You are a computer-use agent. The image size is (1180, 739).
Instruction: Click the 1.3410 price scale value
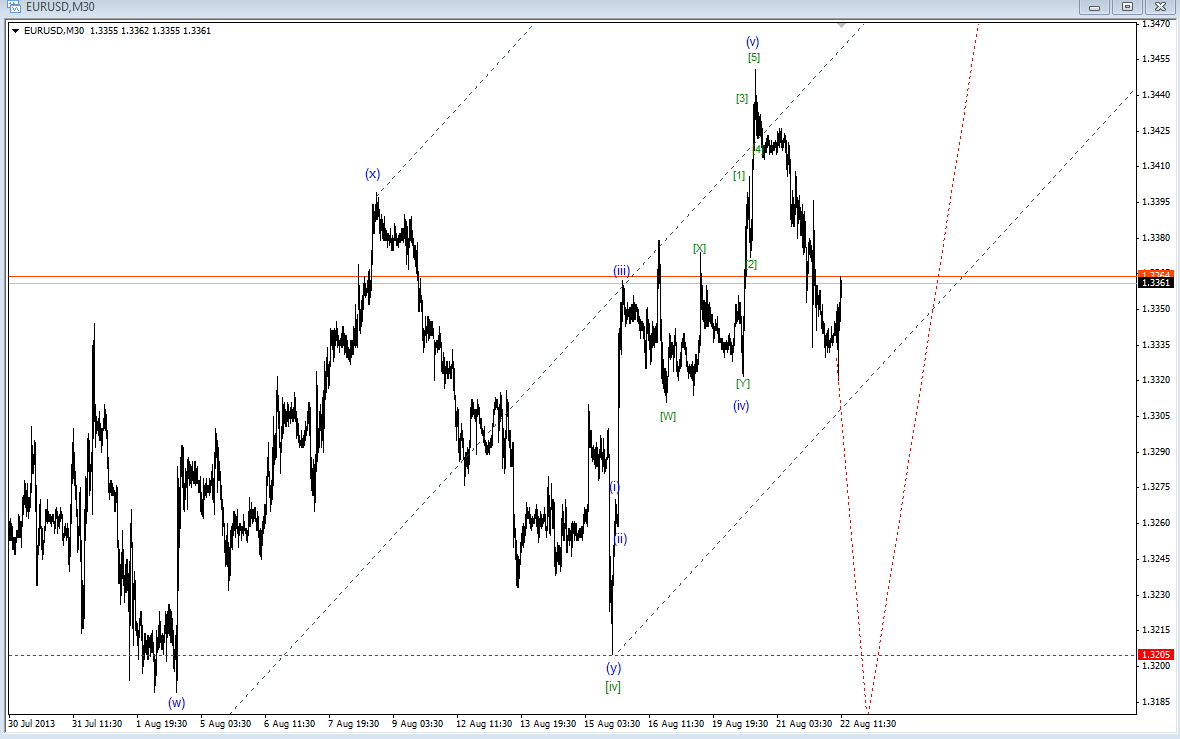(1155, 166)
